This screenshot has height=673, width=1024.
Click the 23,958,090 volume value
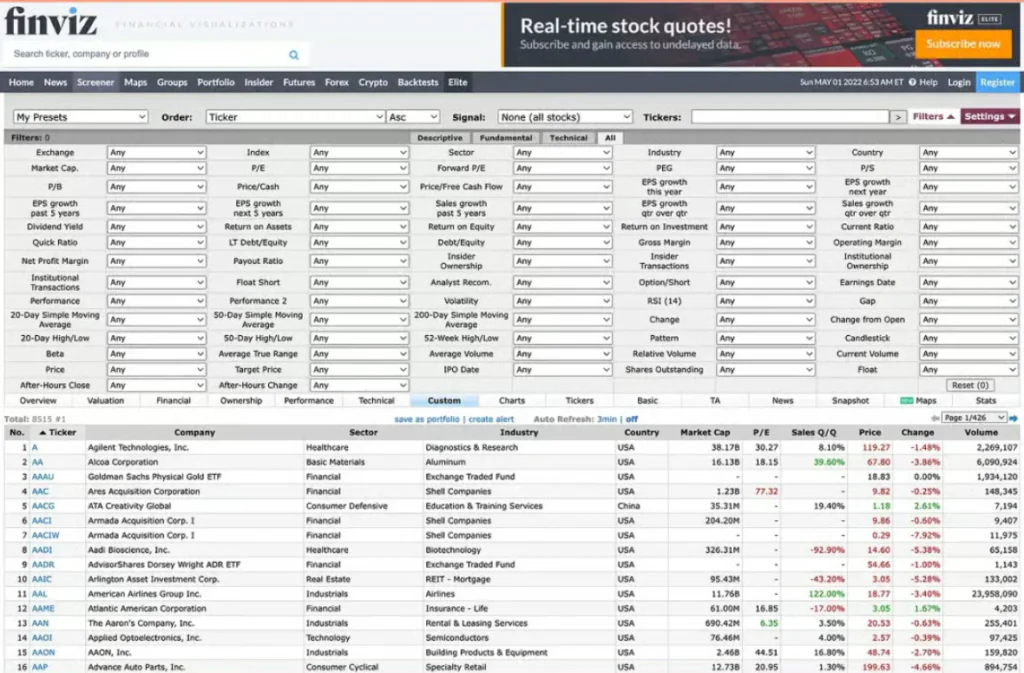pos(995,594)
